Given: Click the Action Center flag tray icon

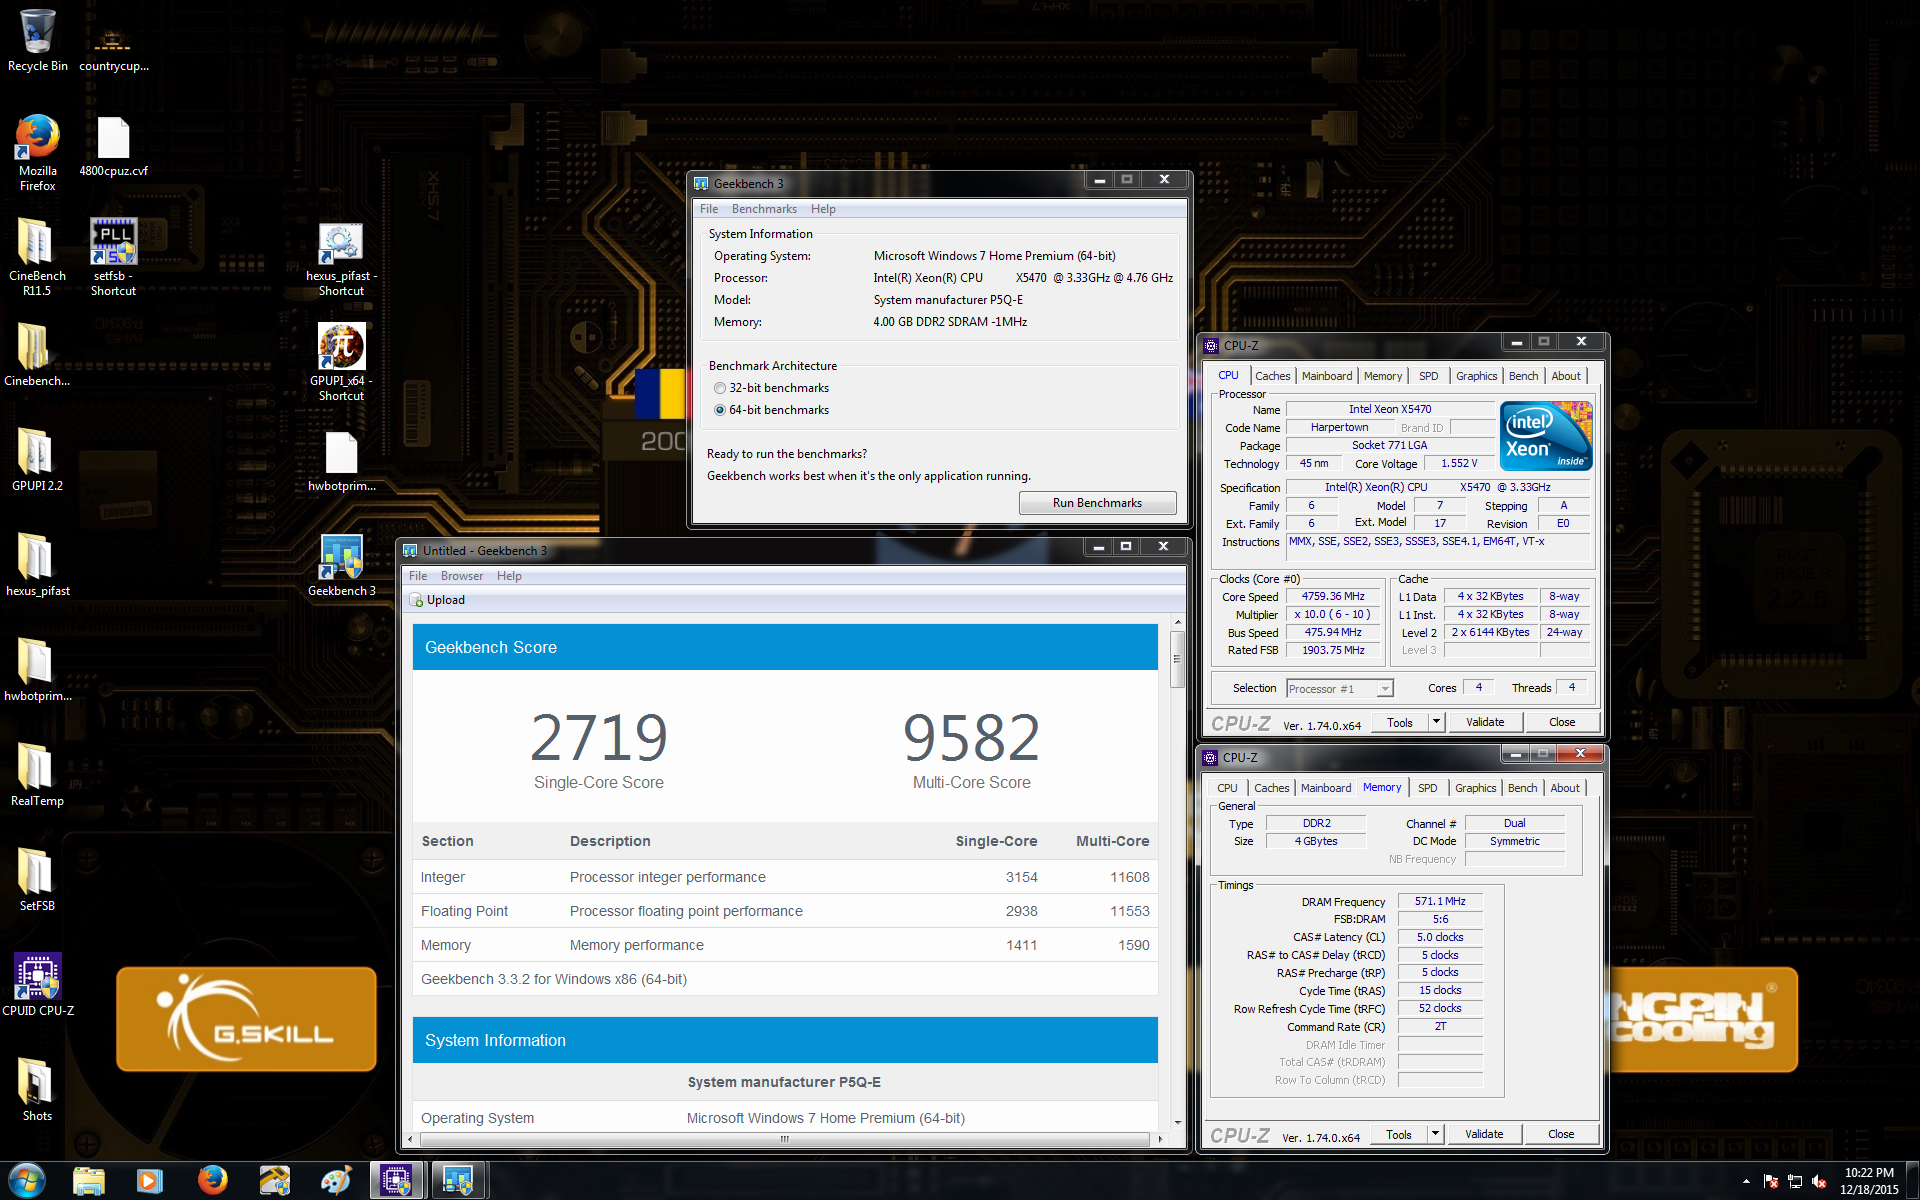Looking at the screenshot, I should [x=1771, y=1181].
